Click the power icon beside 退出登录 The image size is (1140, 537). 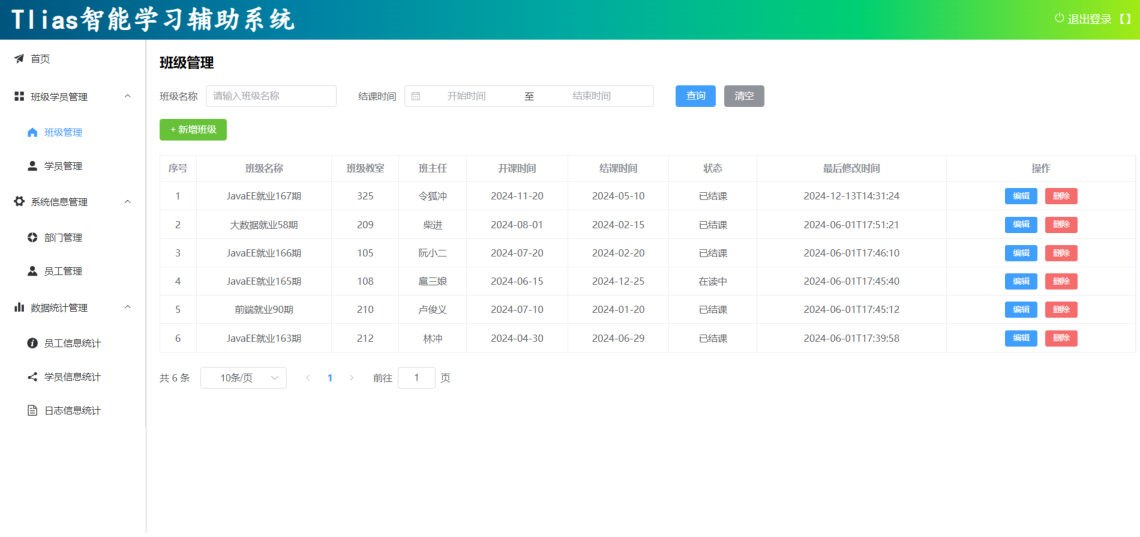pos(1059,18)
